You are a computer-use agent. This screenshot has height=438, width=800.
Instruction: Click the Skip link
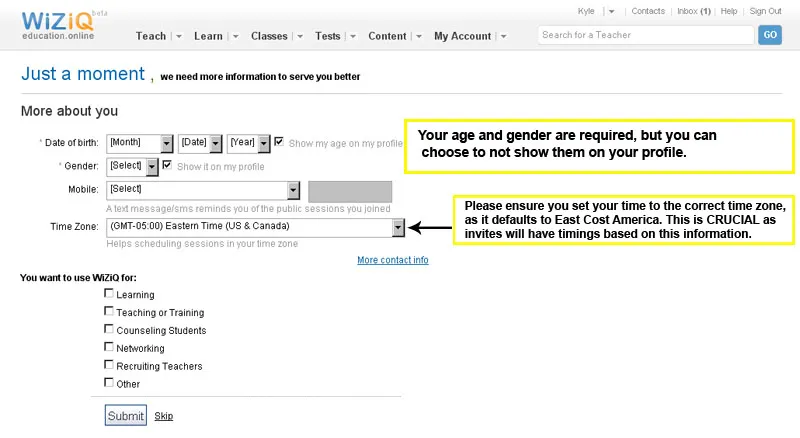[x=163, y=416]
